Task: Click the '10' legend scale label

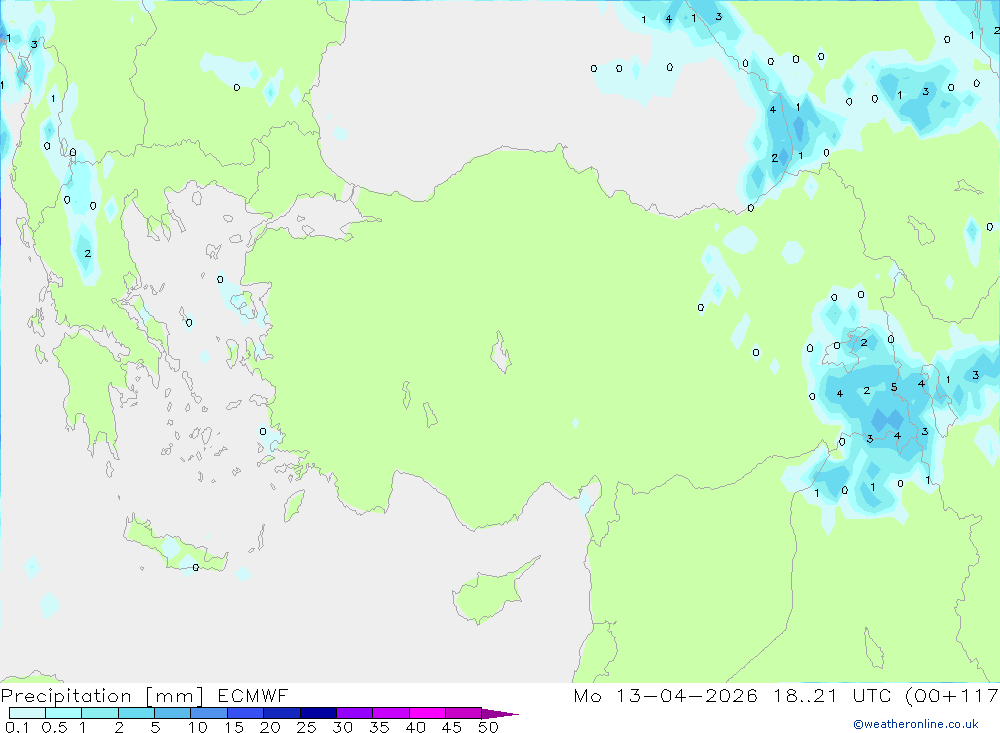Action: click(198, 727)
